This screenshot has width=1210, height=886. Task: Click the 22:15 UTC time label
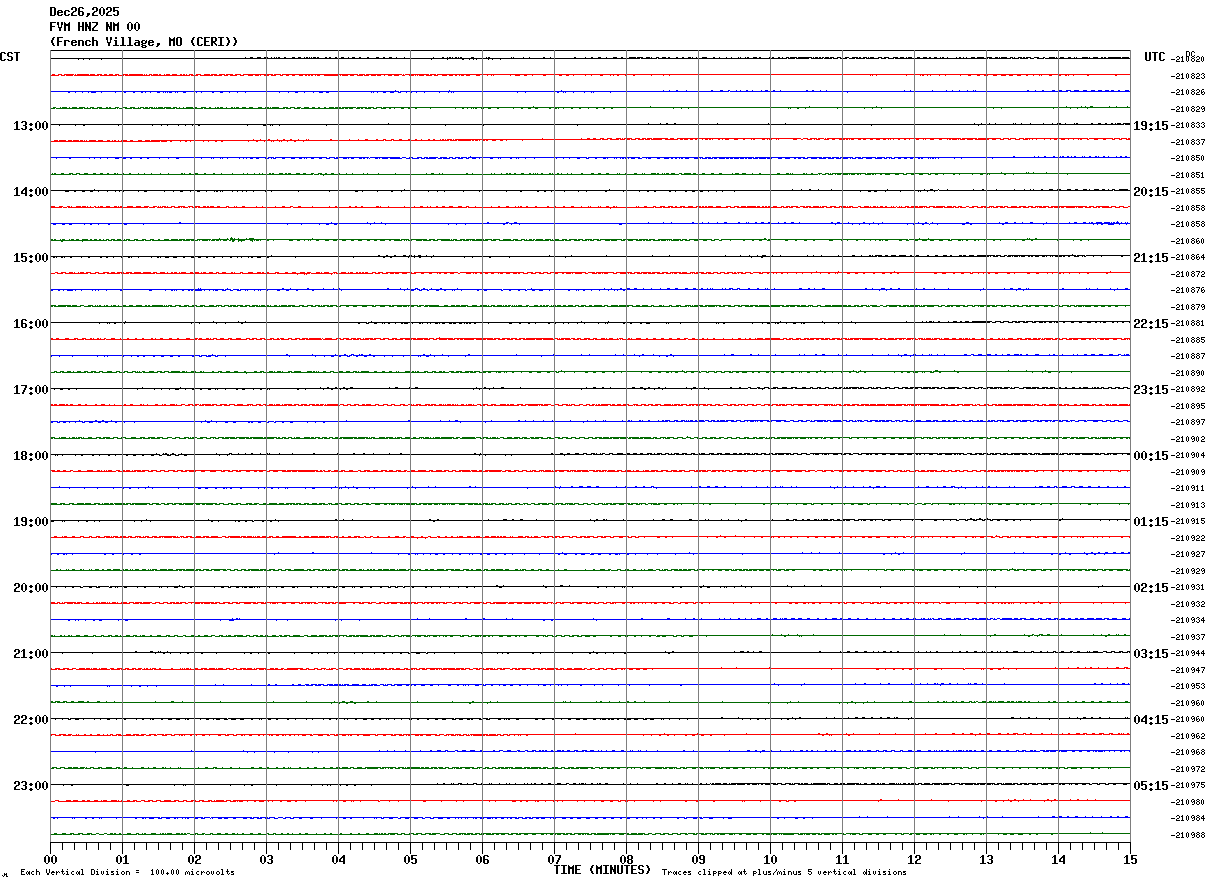1151,324
